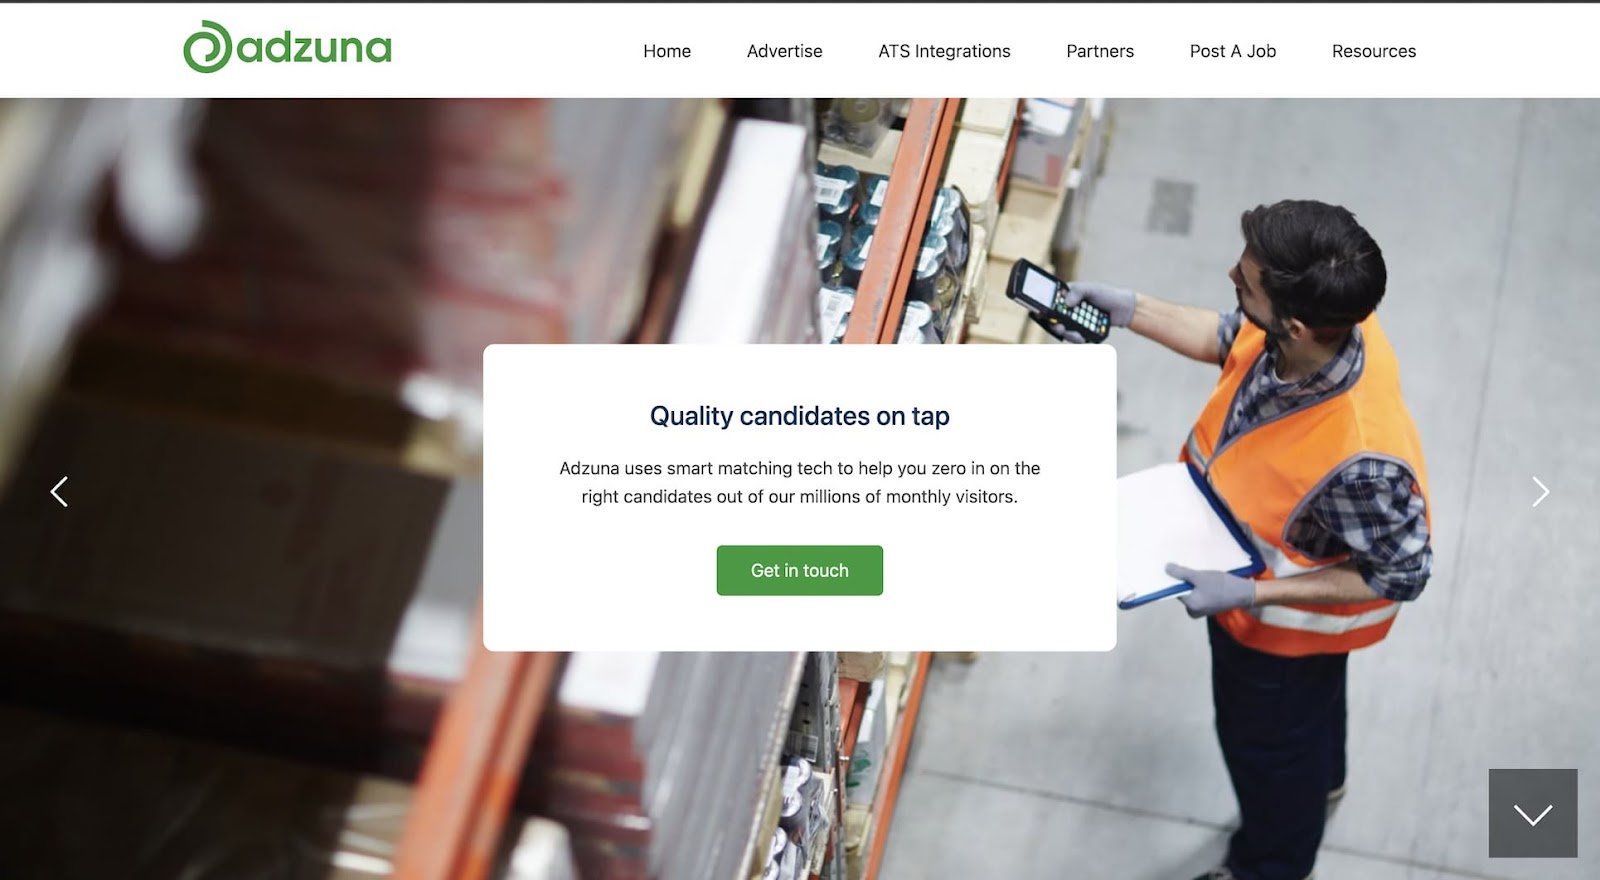Click the Post A Job link
Viewport: 1600px width, 880px height.
(x=1233, y=51)
